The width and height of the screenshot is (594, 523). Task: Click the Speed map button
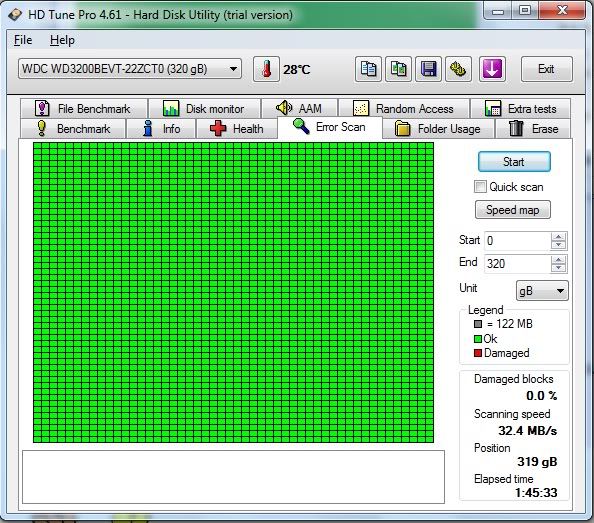pyautogui.click(x=513, y=210)
